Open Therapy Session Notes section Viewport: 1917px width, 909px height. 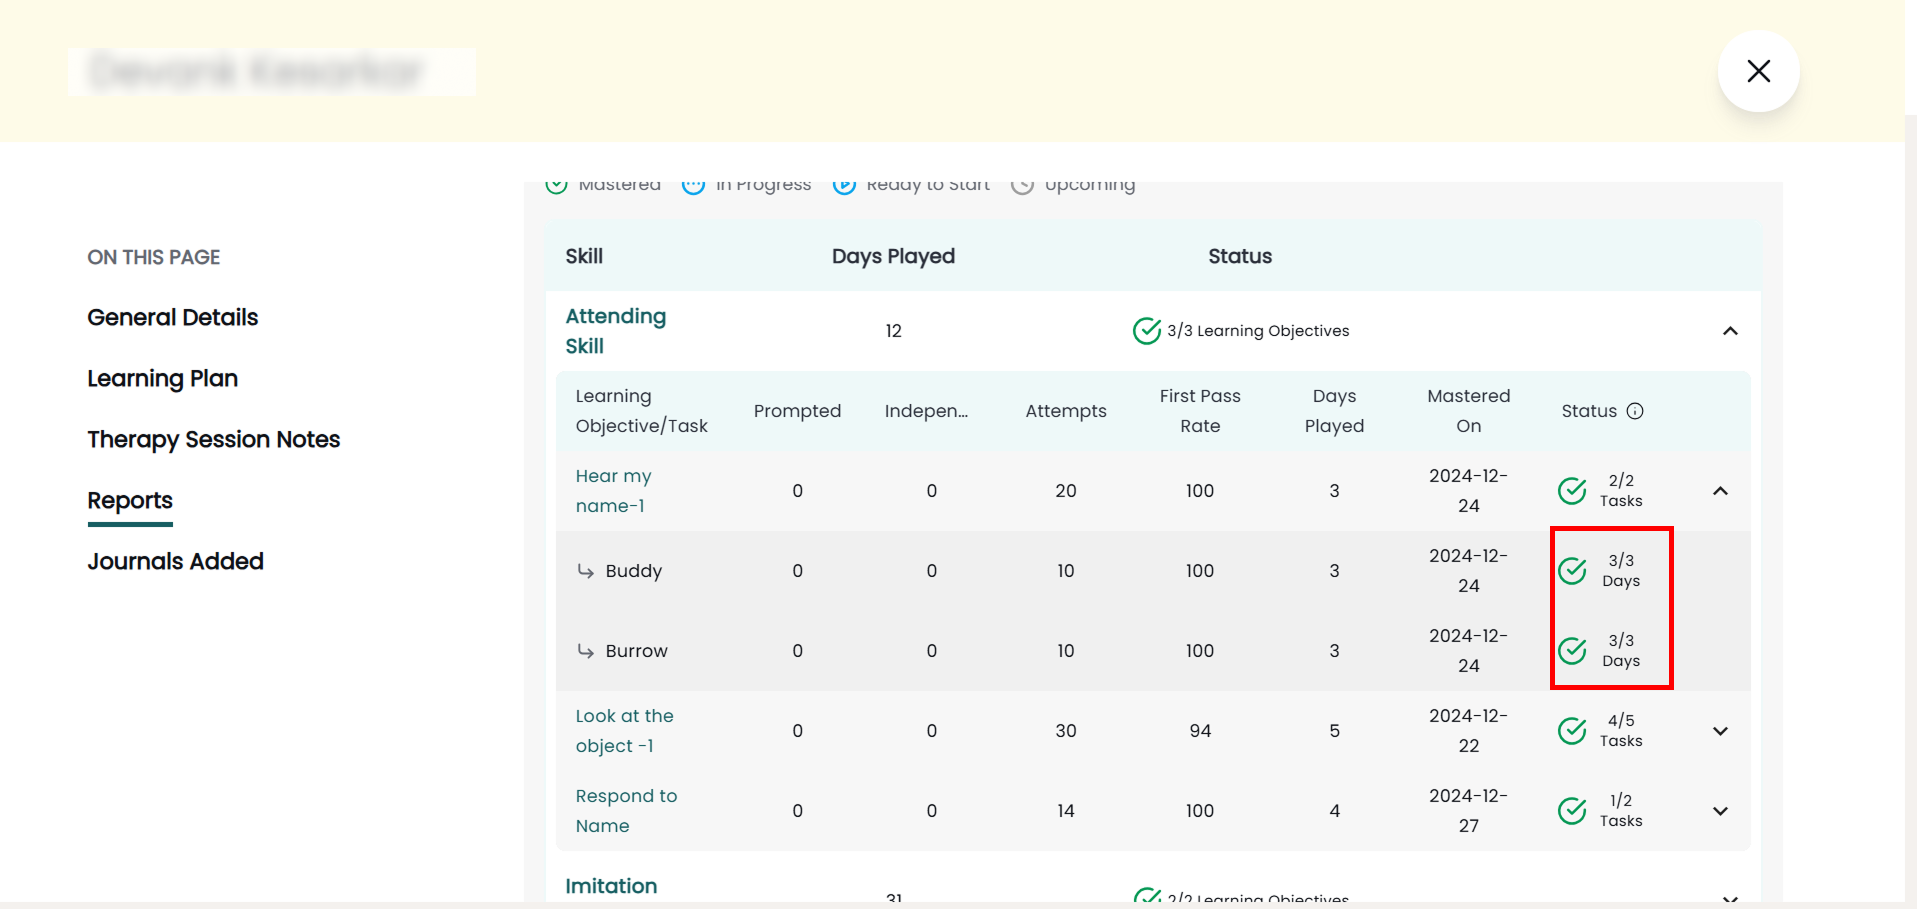(213, 439)
